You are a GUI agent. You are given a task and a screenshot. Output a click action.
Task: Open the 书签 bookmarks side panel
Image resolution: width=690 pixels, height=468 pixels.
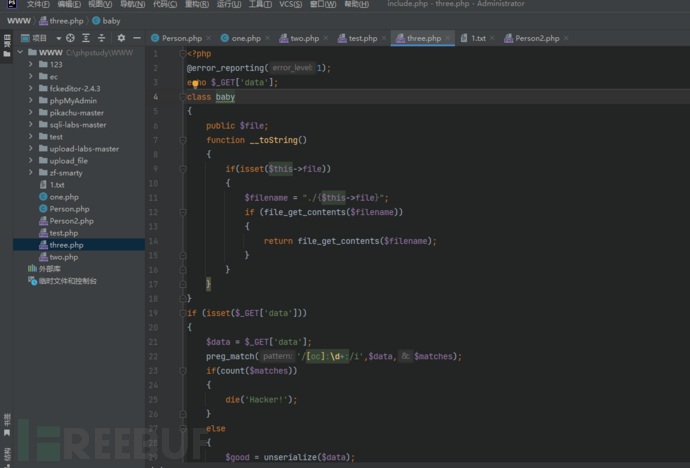(x=7, y=424)
